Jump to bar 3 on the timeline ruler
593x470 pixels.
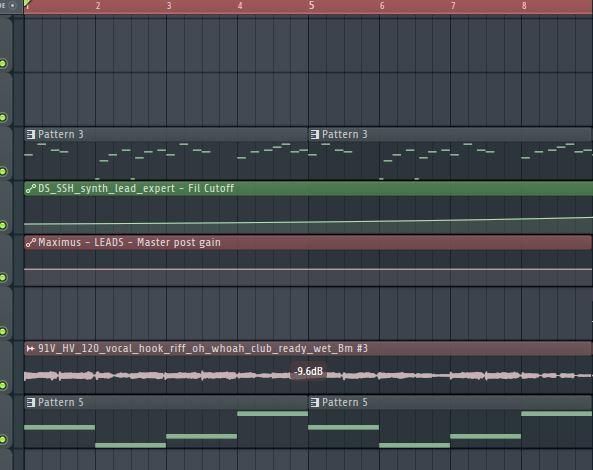(169, 6)
